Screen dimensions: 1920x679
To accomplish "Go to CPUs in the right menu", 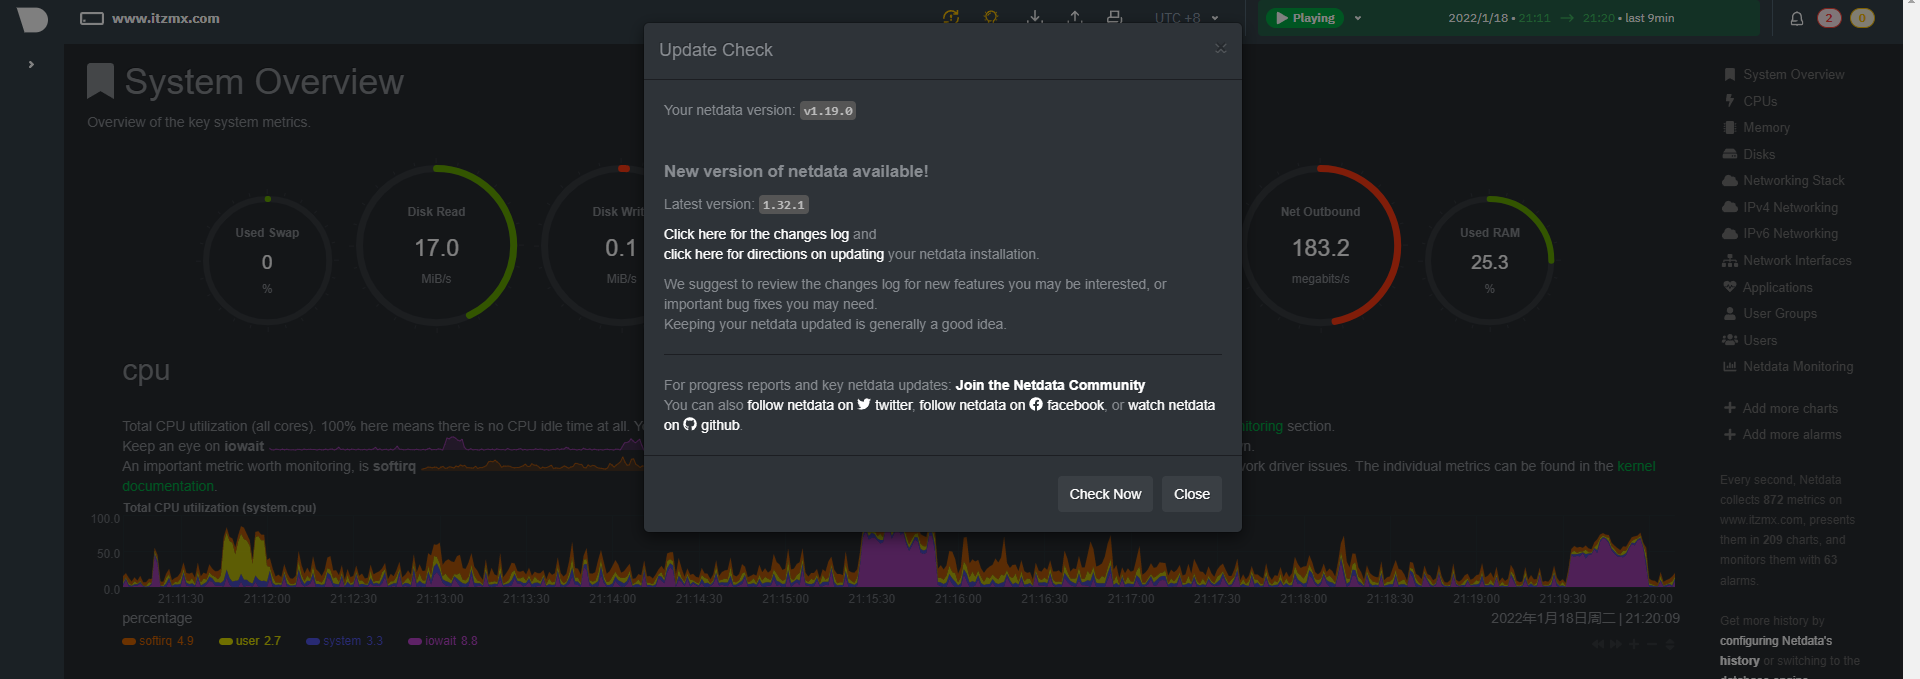I will point(1750,101).
